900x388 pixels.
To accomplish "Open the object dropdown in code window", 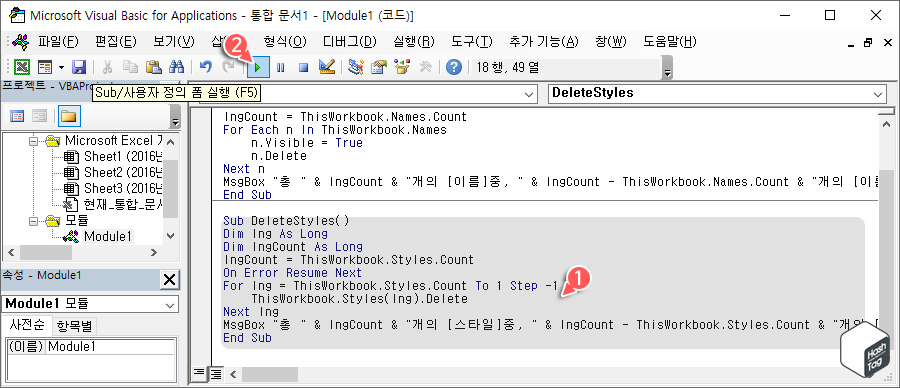I will pyautogui.click(x=528, y=94).
